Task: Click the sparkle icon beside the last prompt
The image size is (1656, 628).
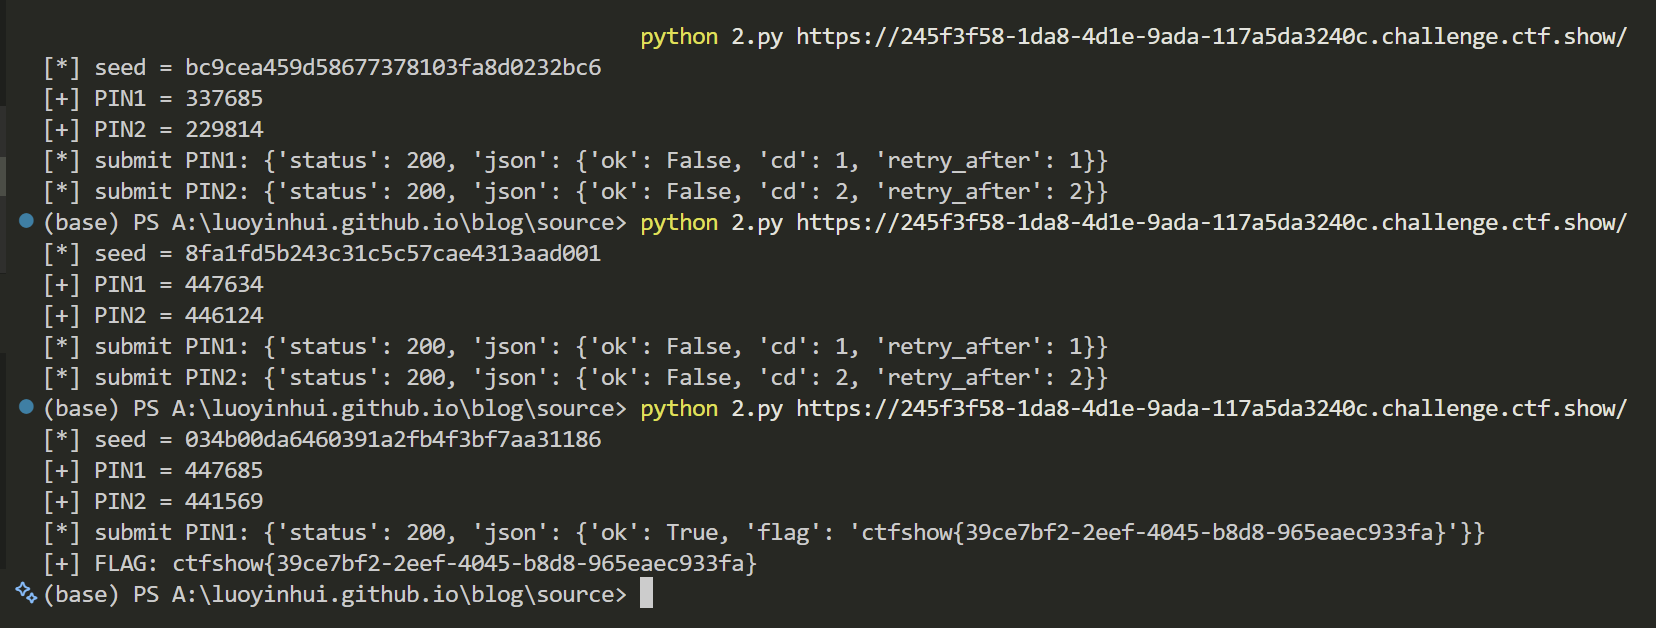Action: click(26, 593)
